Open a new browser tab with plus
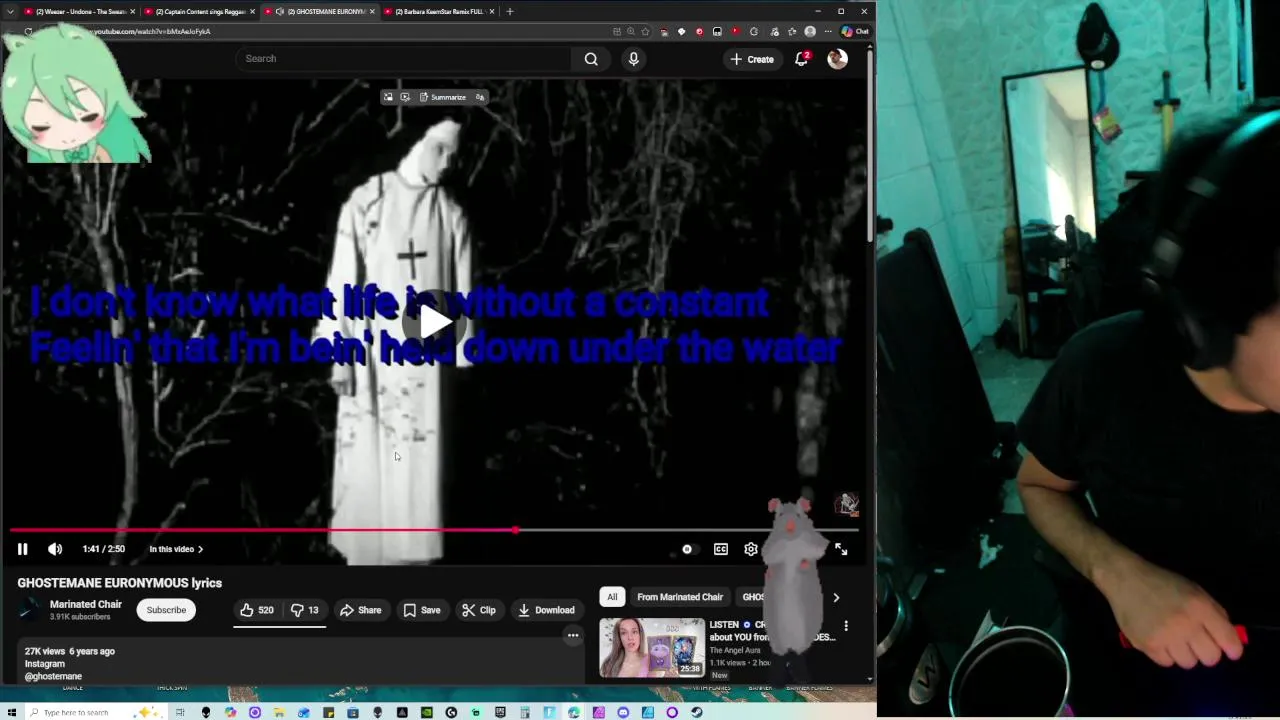Image resolution: width=1280 pixels, height=720 pixels. coord(509,11)
